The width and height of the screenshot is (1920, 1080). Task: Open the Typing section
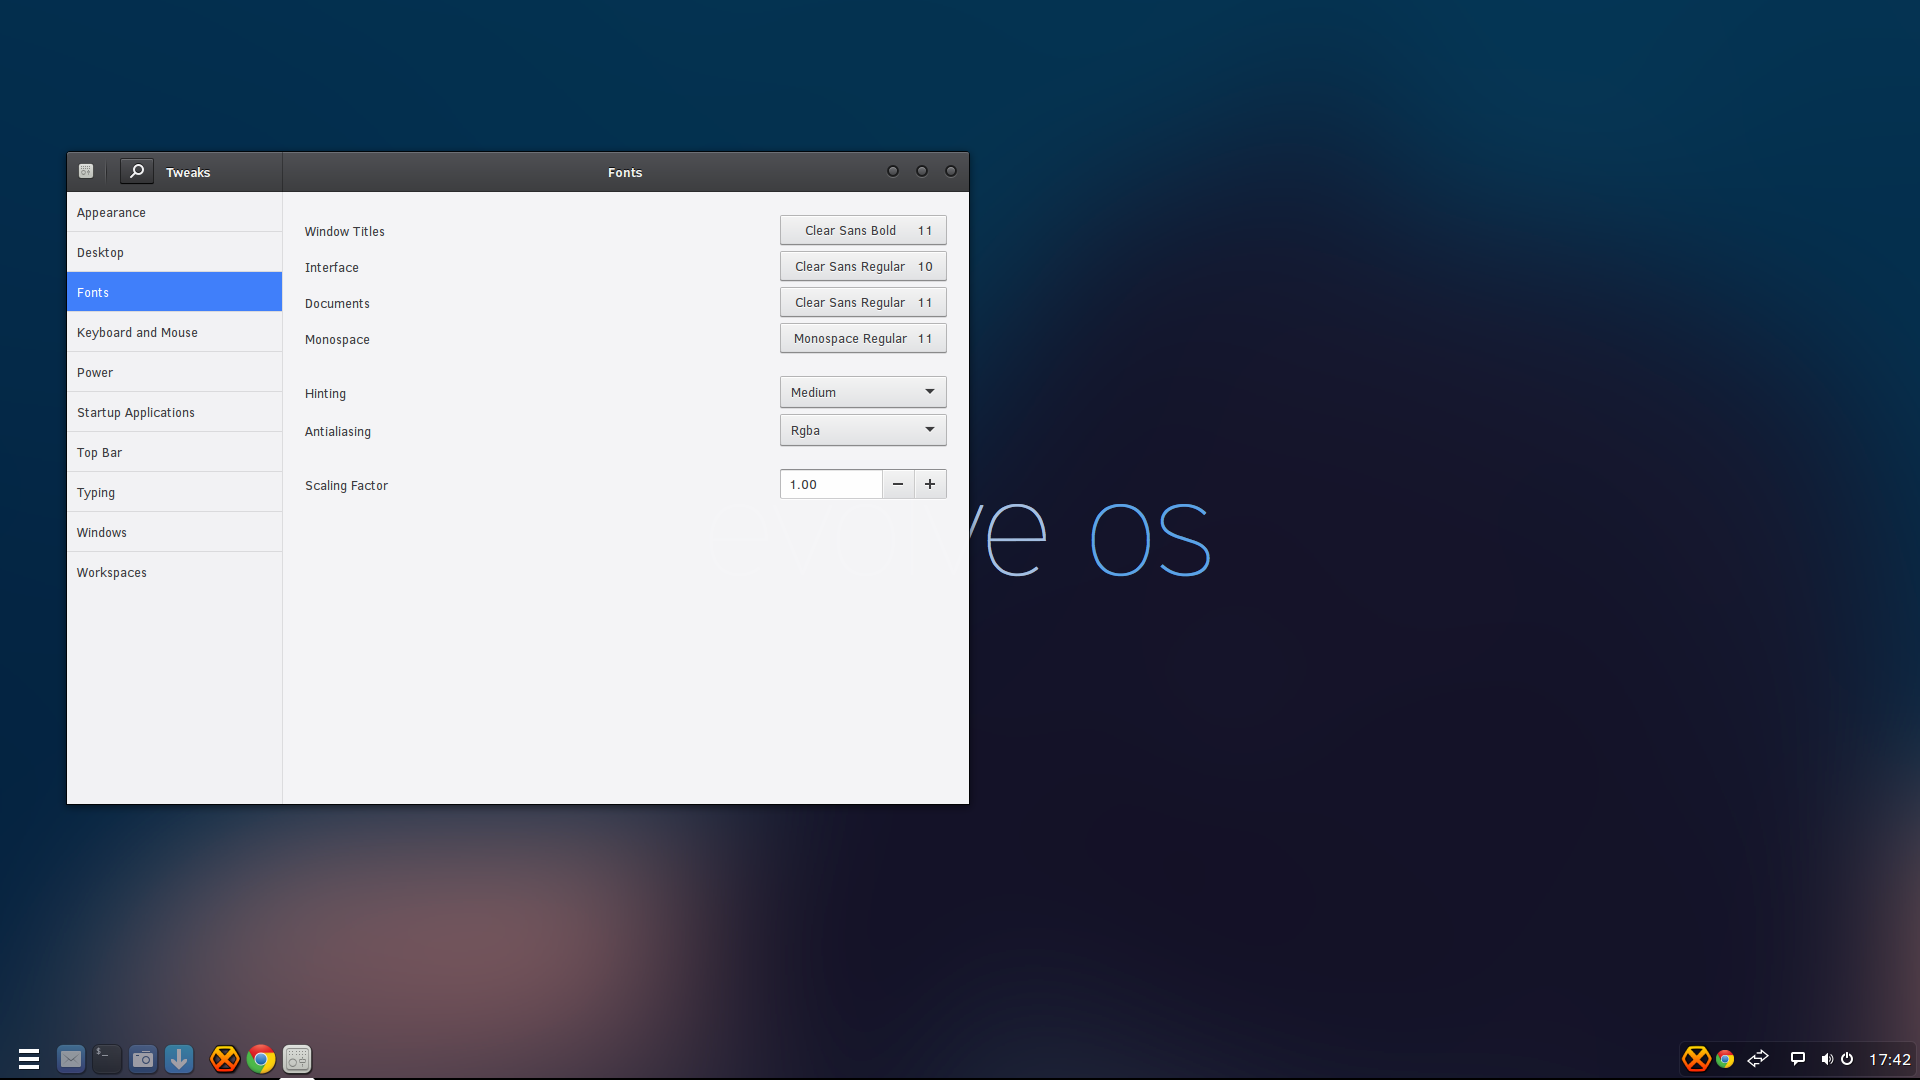(174, 492)
